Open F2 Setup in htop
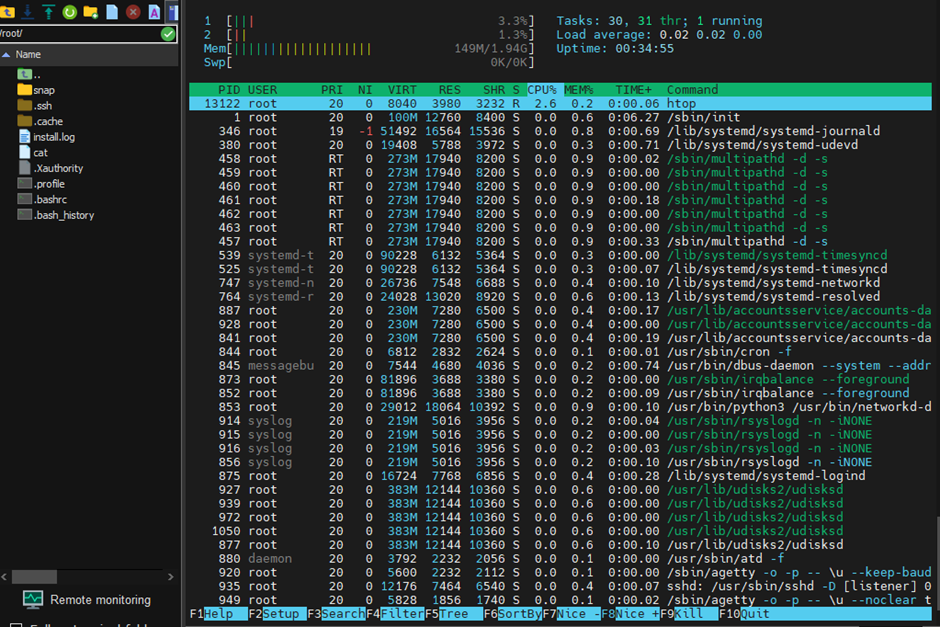This screenshot has width=940, height=627. [x=277, y=614]
